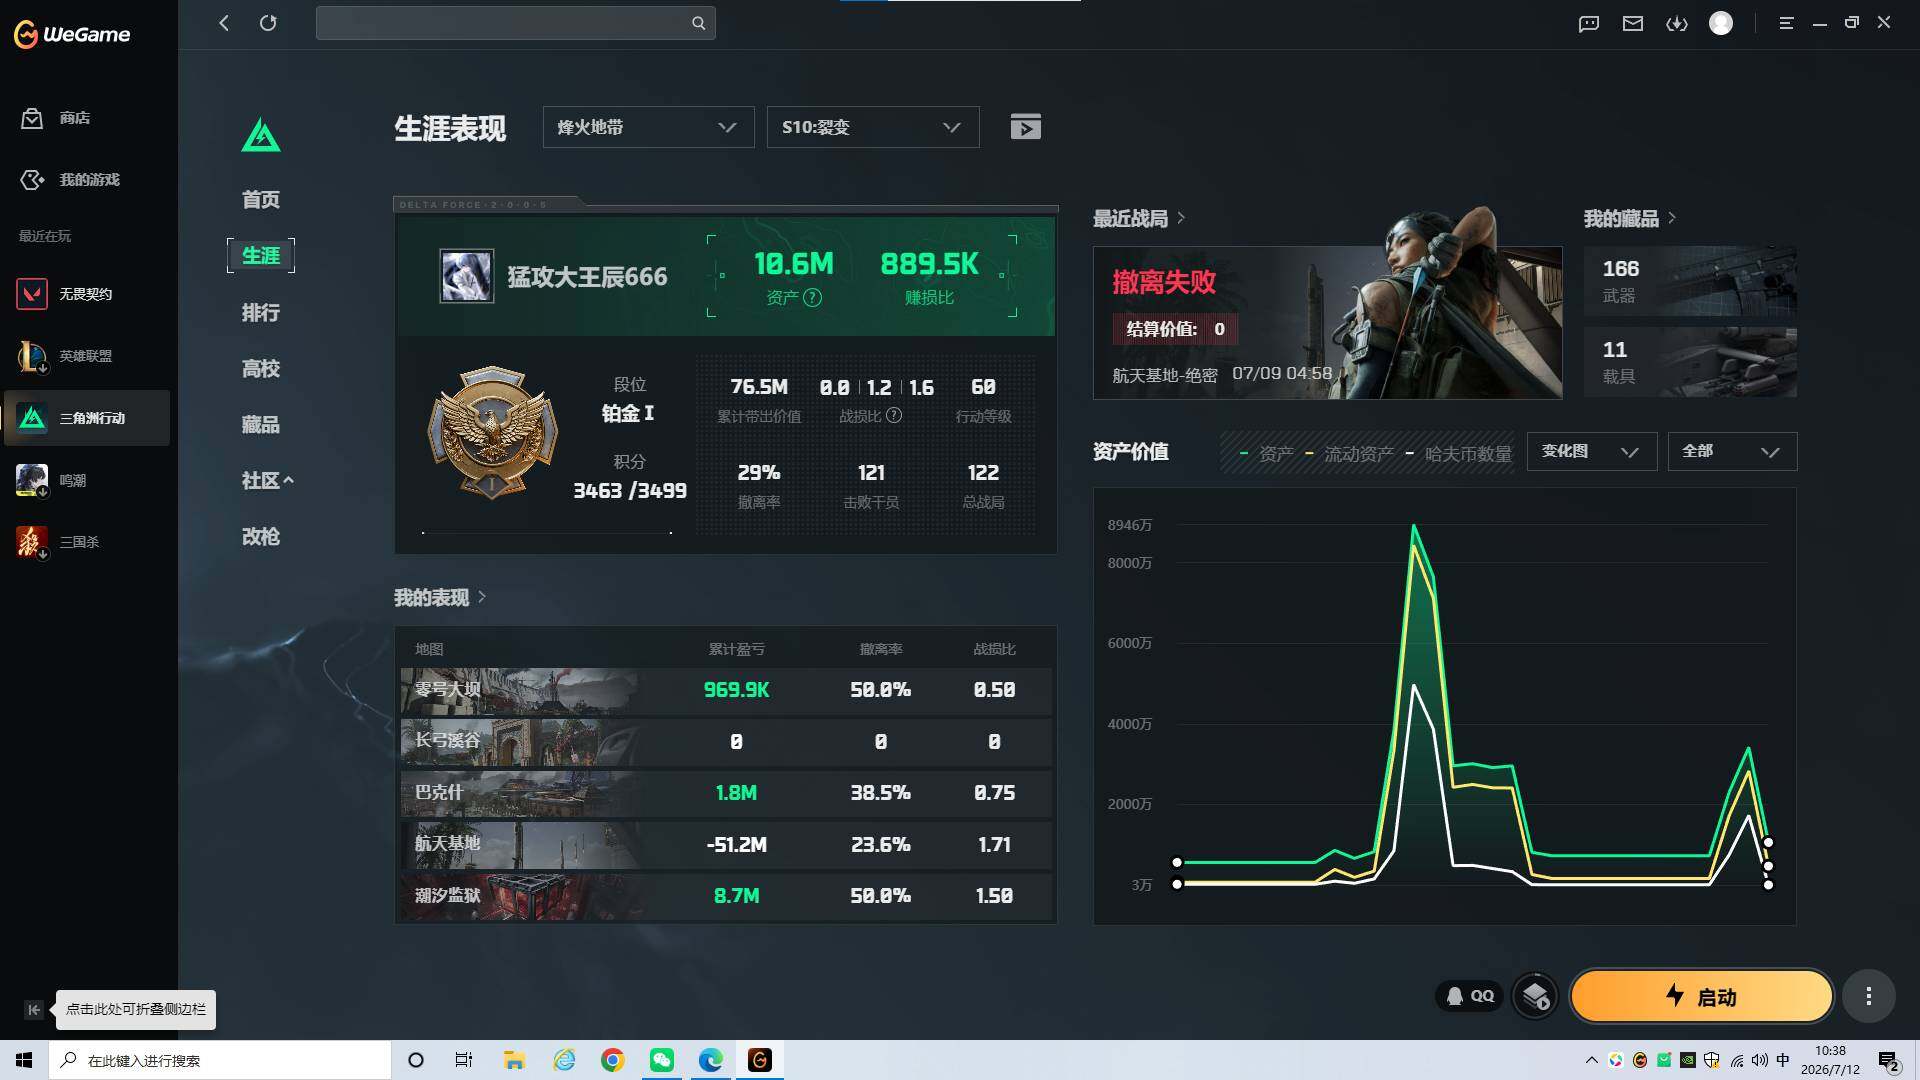
Task: Open the download manager icon
Action: [1677, 23]
